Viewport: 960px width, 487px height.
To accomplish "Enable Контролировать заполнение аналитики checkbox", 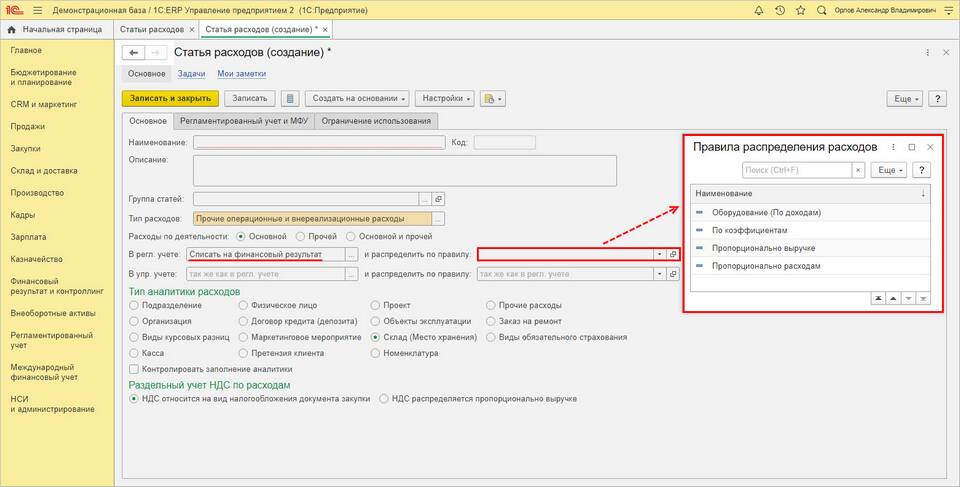I will pyautogui.click(x=135, y=368).
